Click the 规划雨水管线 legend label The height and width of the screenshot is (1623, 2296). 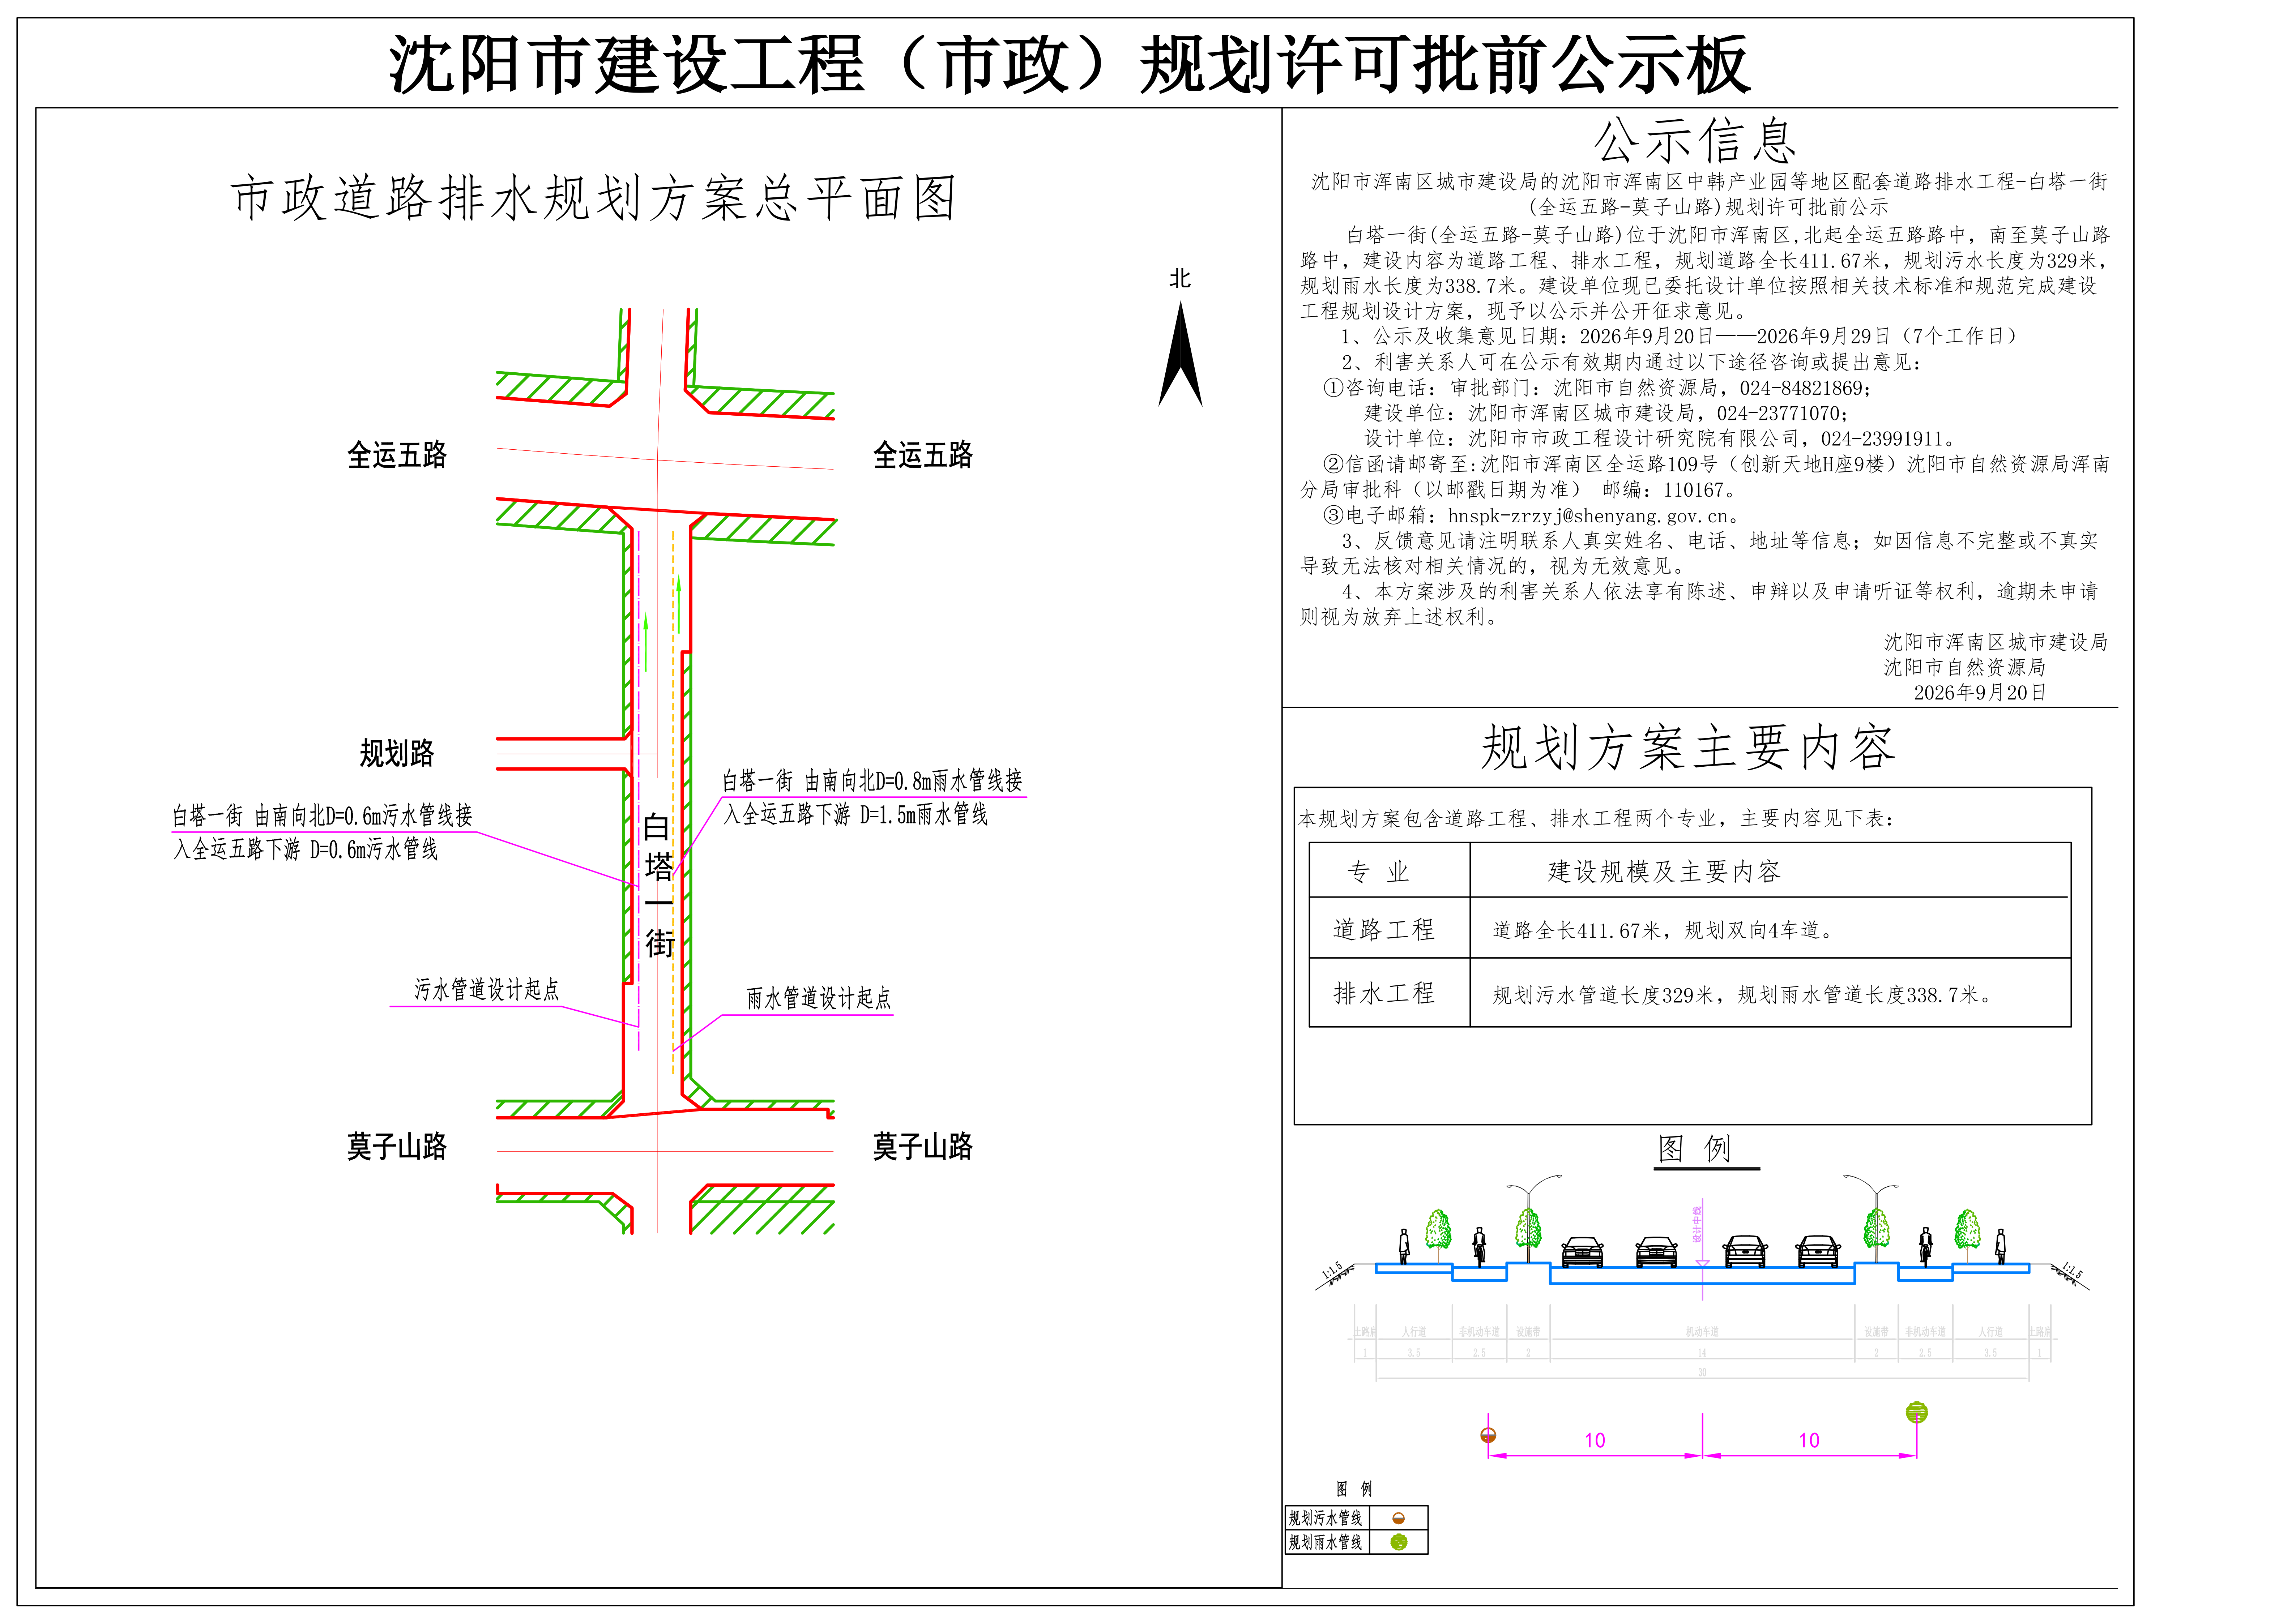pyautogui.click(x=1326, y=1542)
